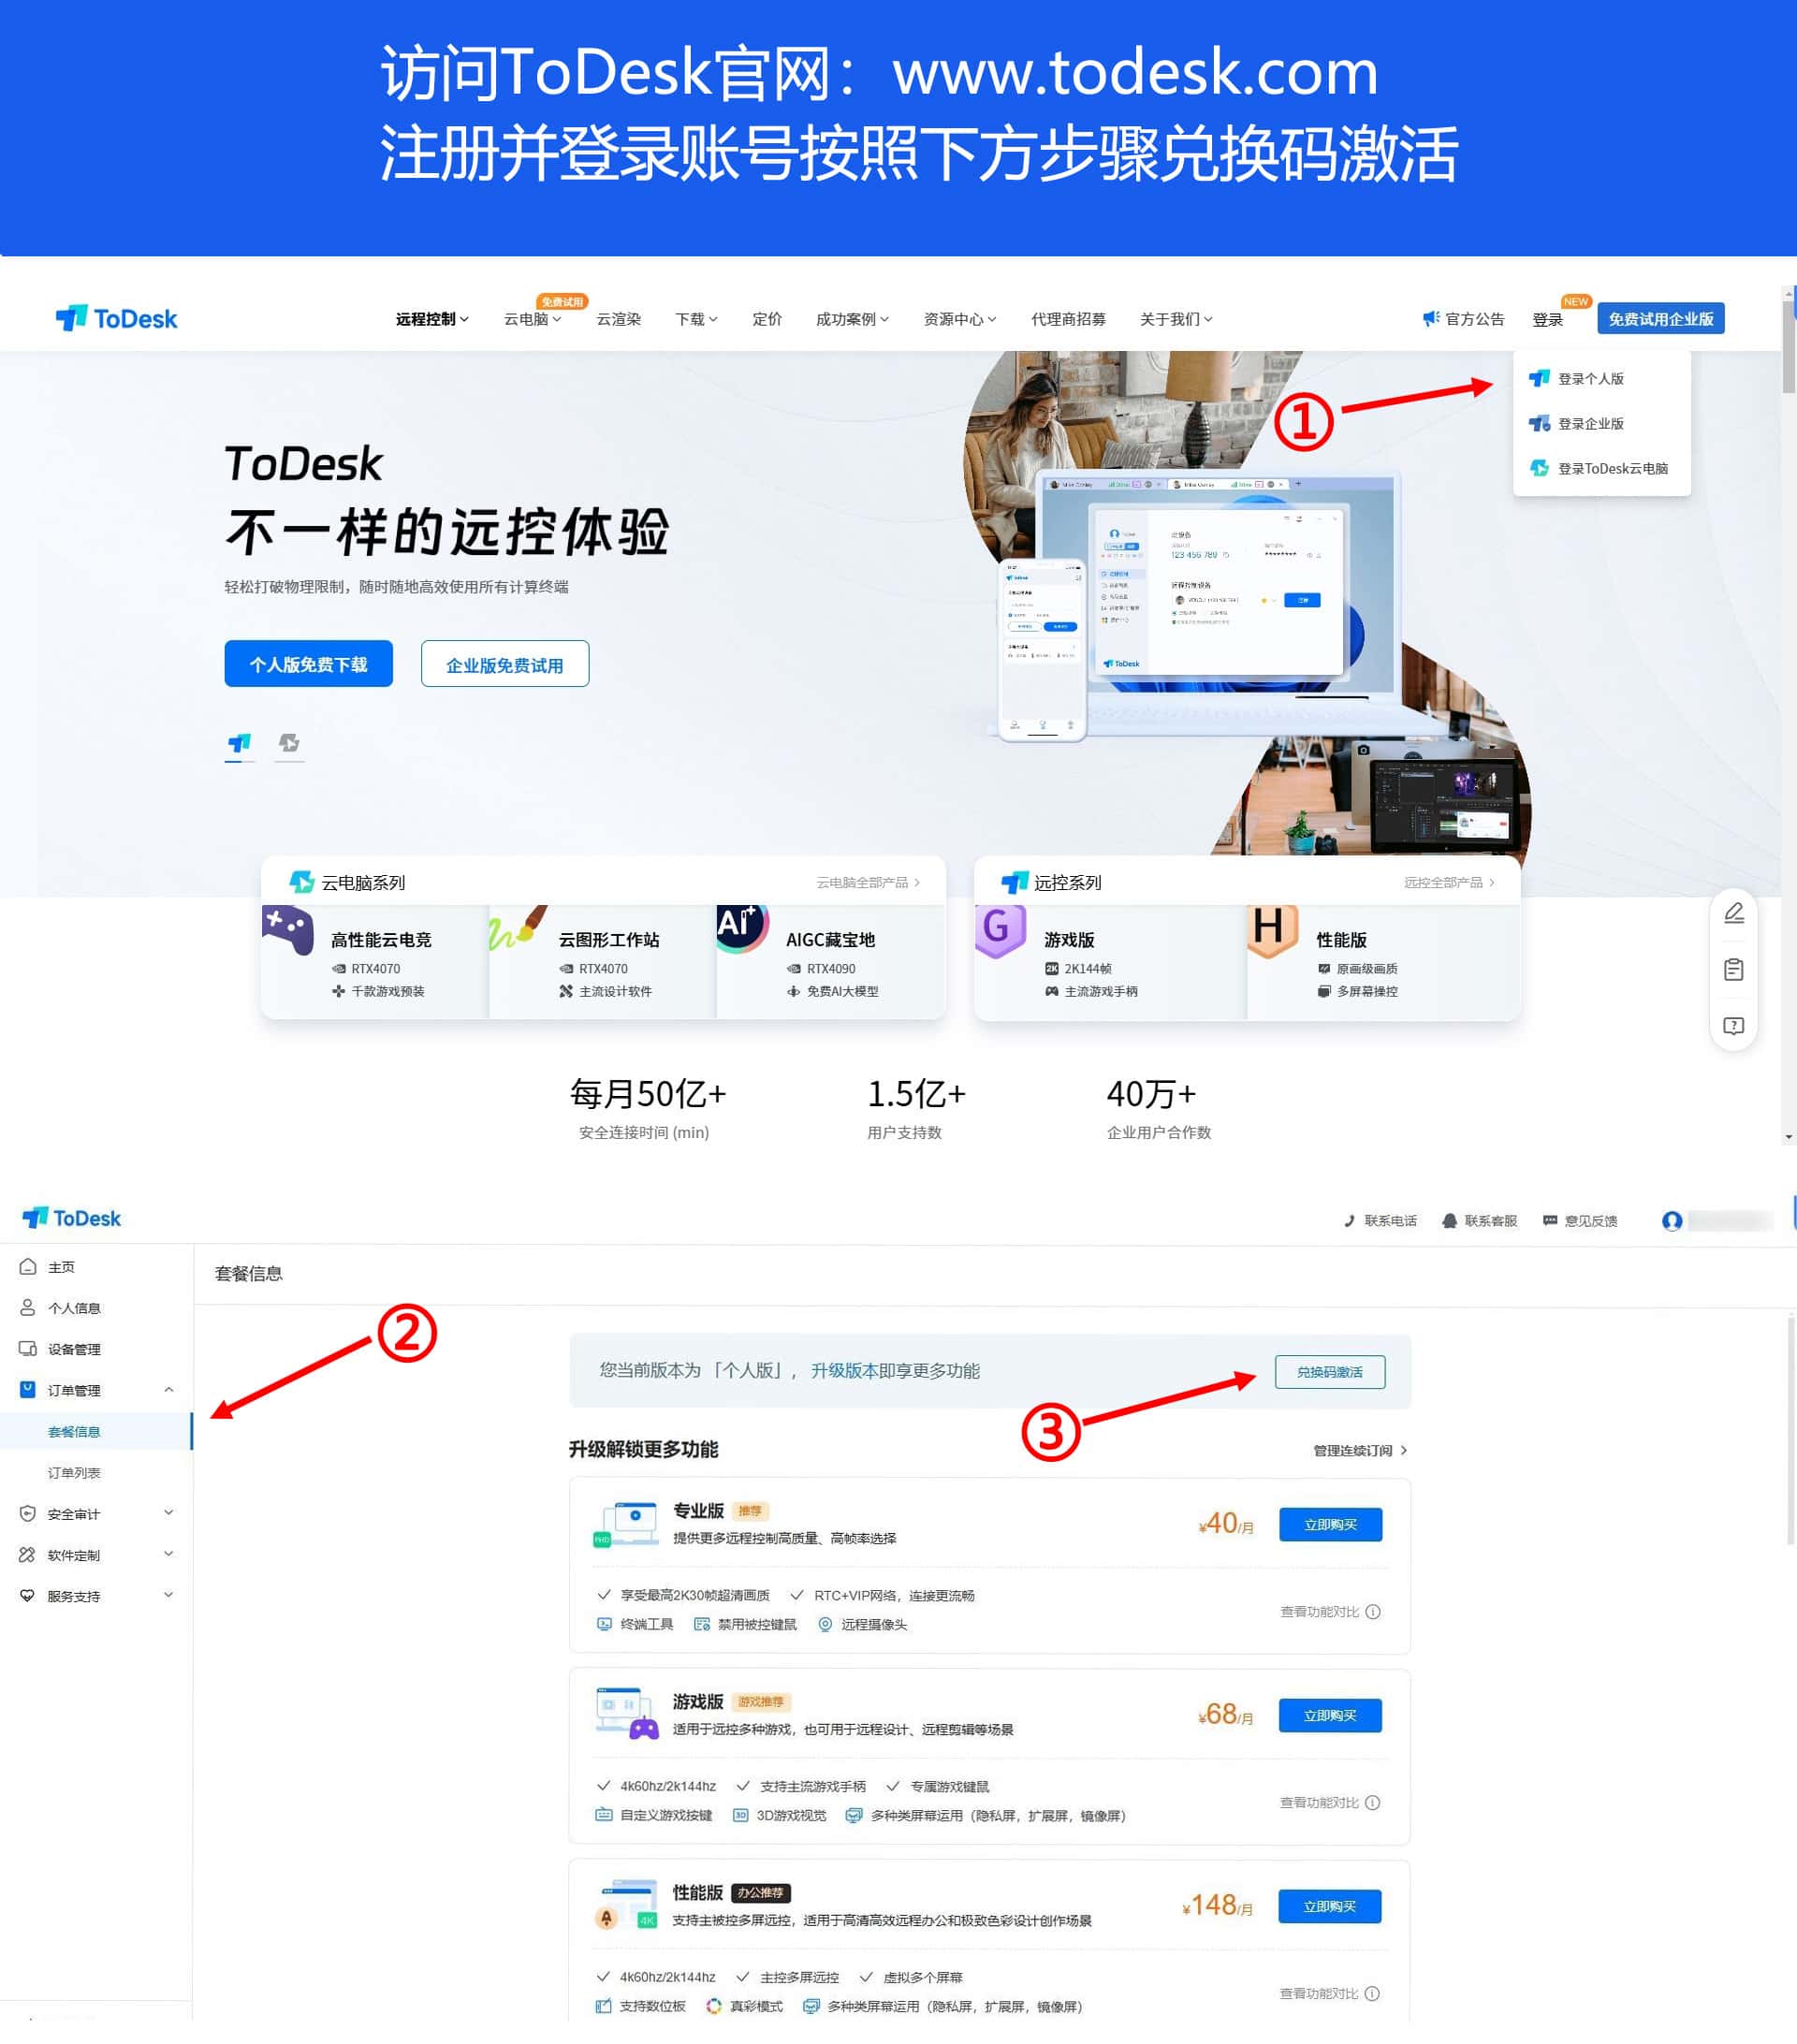Open 官方公告 megaphone announcement
This screenshot has width=1797, height=2044.
click(1463, 319)
